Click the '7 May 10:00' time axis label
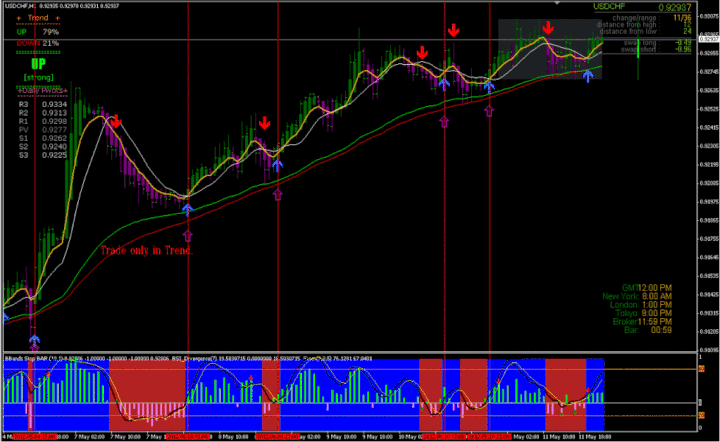 [x=126, y=437]
